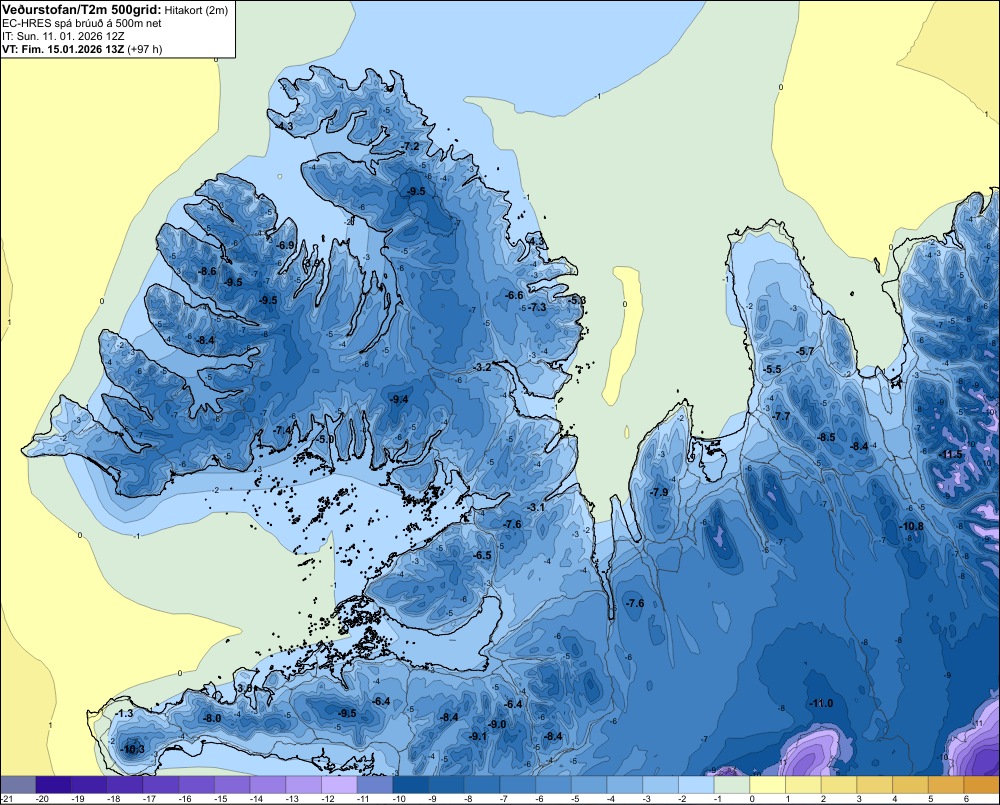Click the -7.3 temperature label on map
Screen dimensions: 1000x805
click(537, 307)
